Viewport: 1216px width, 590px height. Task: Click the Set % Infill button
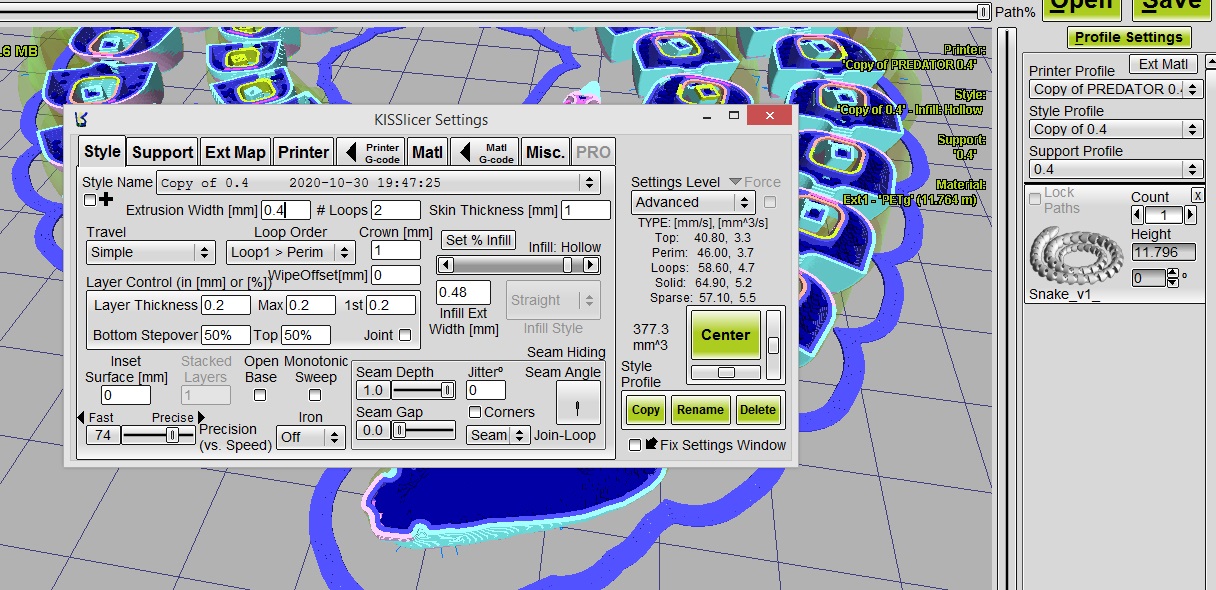(x=479, y=240)
